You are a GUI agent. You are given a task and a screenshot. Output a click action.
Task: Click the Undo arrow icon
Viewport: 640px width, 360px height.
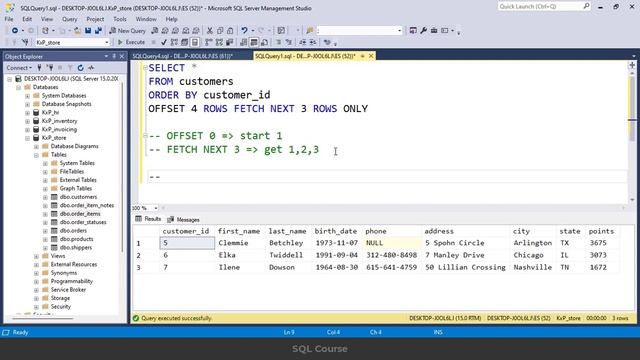coord(244,31)
